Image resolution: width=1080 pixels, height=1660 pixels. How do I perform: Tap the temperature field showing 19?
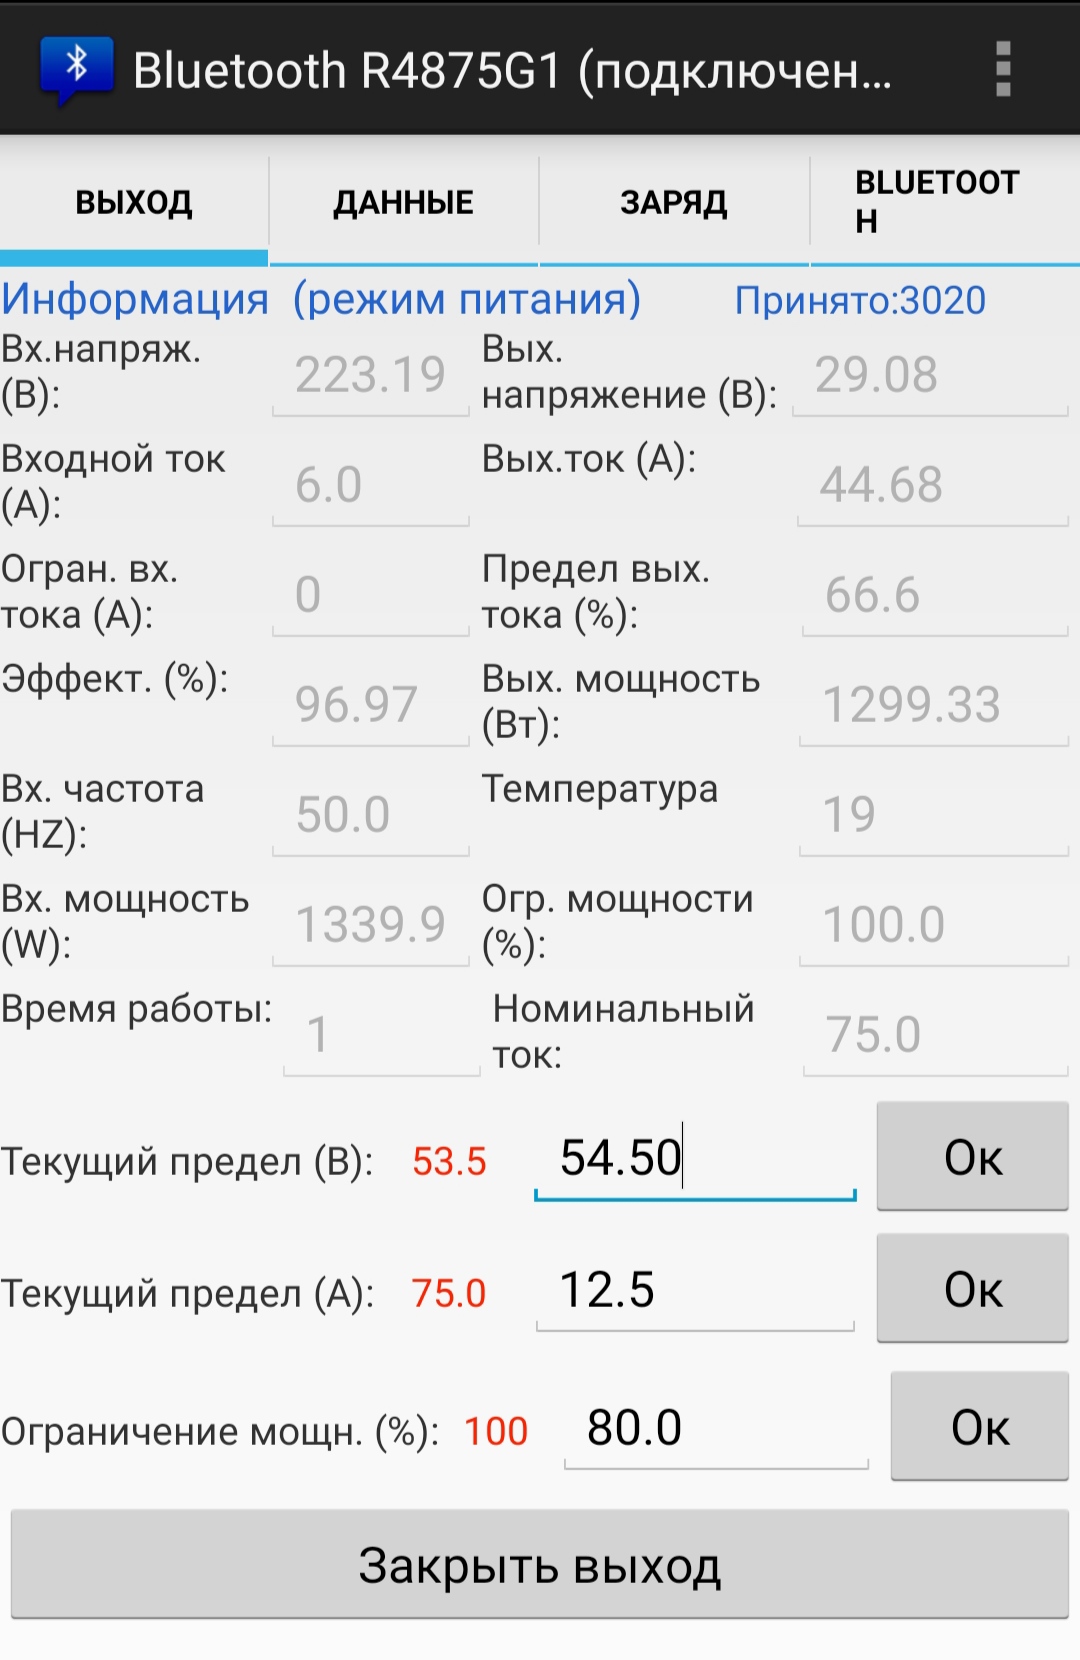point(934,815)
